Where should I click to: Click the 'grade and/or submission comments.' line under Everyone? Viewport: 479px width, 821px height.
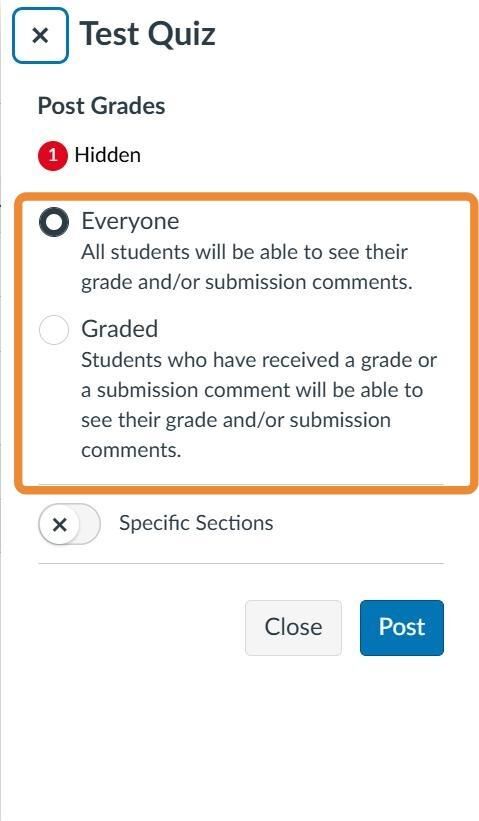click(x=247, y=283)
